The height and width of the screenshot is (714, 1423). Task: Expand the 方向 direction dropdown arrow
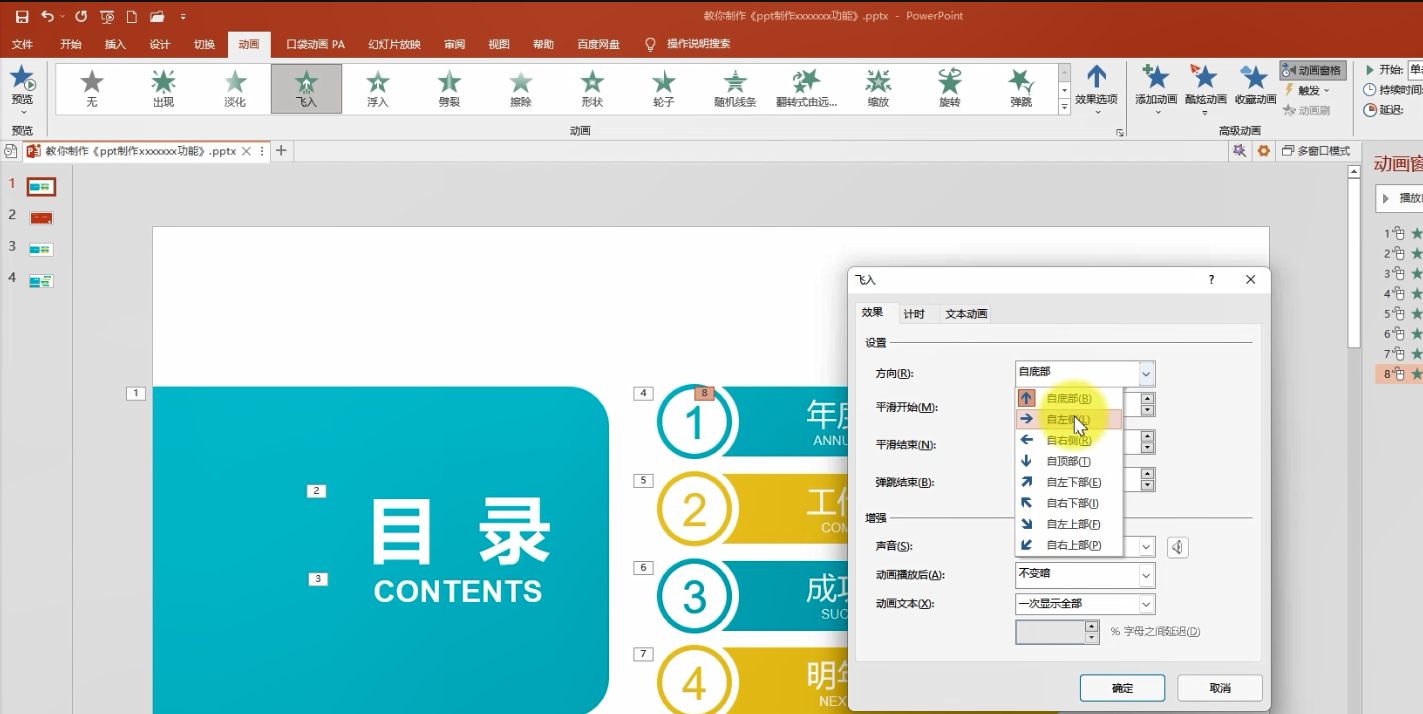pos(1146,373)
